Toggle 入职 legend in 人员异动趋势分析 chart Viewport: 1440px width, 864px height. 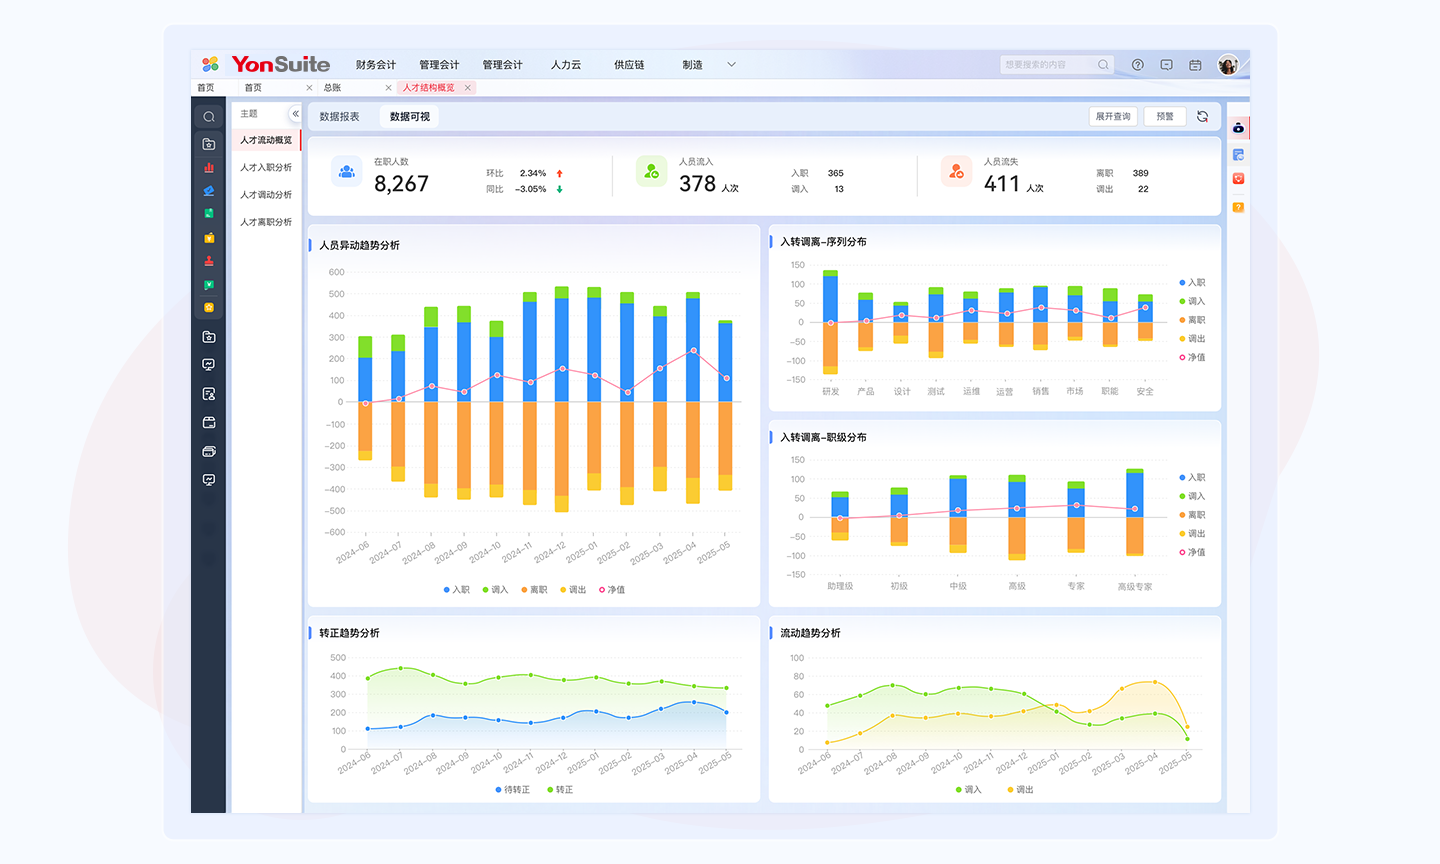click(x=456, y=590)
